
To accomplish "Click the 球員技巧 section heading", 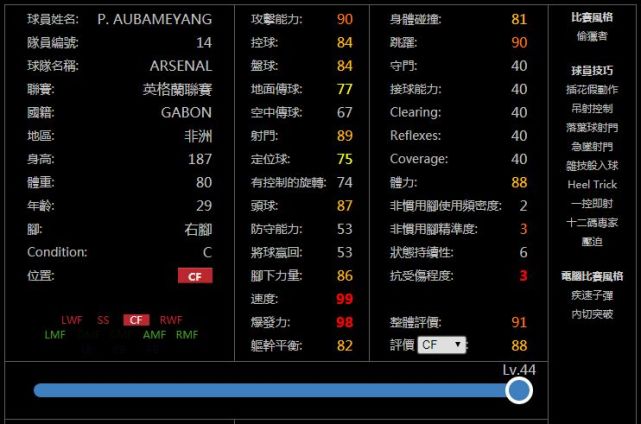I will tap(592, 71).
